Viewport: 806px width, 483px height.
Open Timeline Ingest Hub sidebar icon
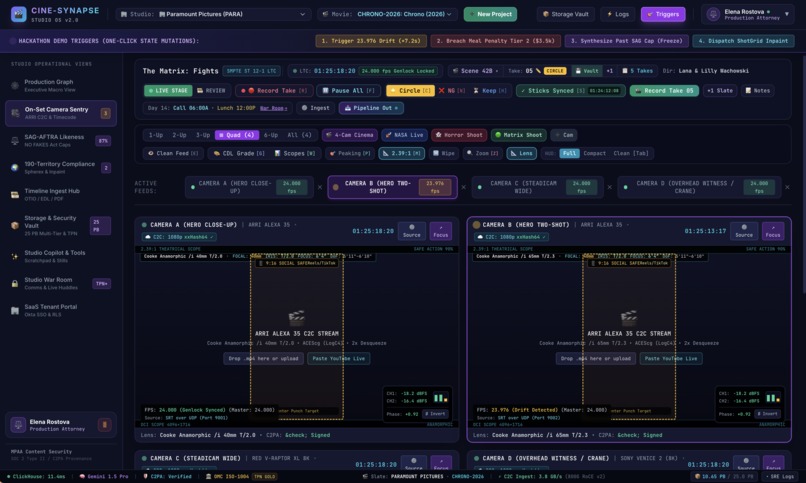click(x=15, y=194)
